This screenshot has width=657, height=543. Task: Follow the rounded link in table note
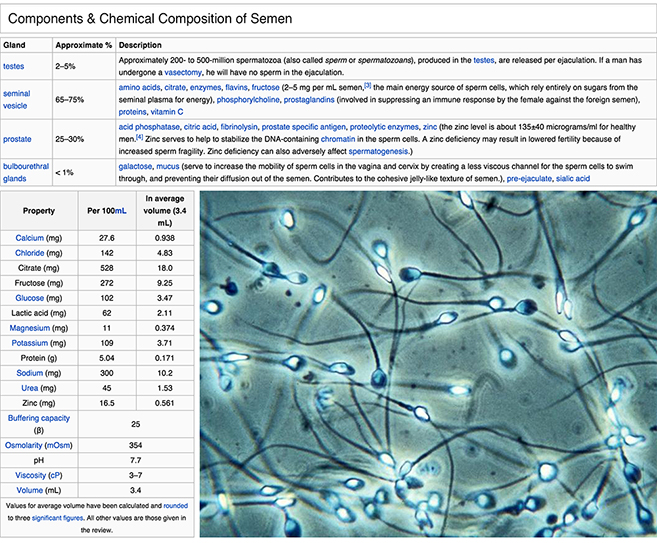176,506
